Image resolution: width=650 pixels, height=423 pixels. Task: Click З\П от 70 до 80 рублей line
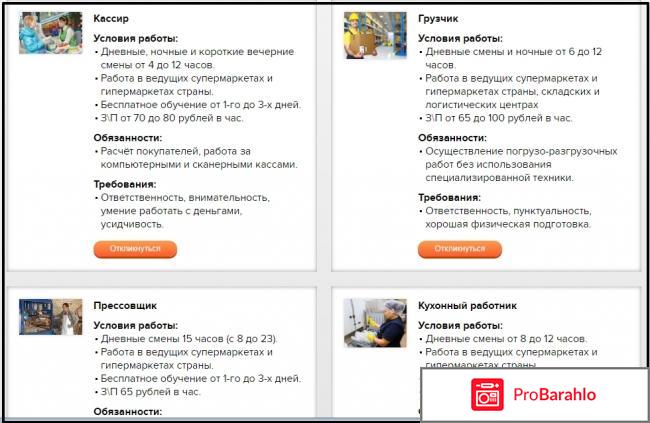[x=172, y=118]
